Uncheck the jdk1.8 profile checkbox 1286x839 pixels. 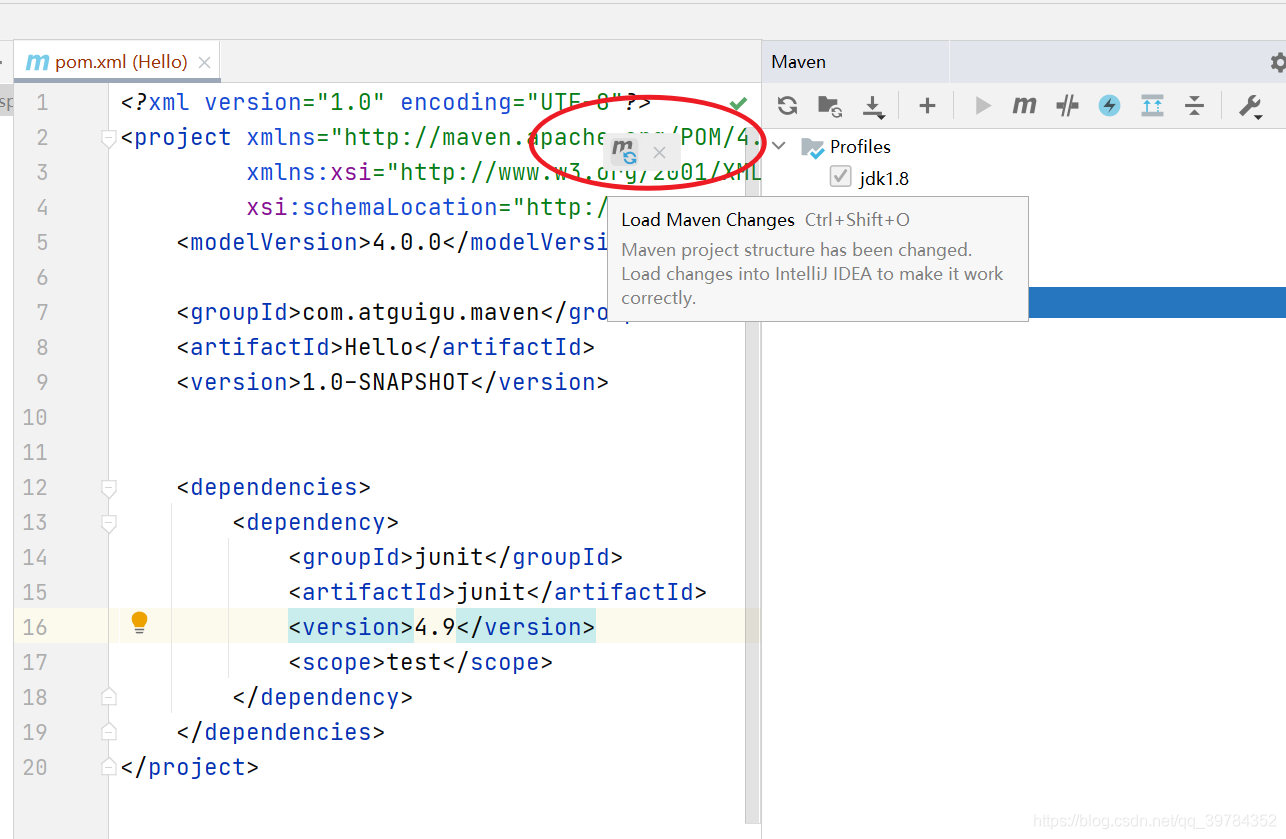840,178
